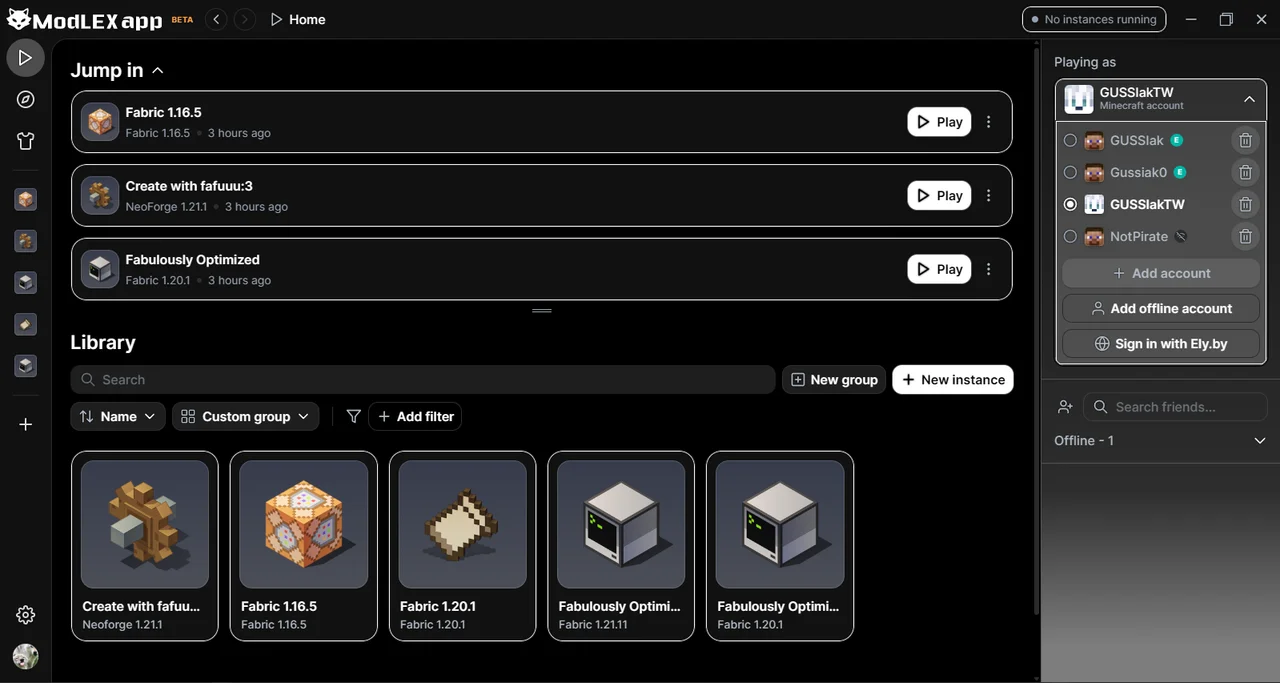Select the NotPirate account radio button
Screen dimensions: 1280x683
click(1070, 237)
